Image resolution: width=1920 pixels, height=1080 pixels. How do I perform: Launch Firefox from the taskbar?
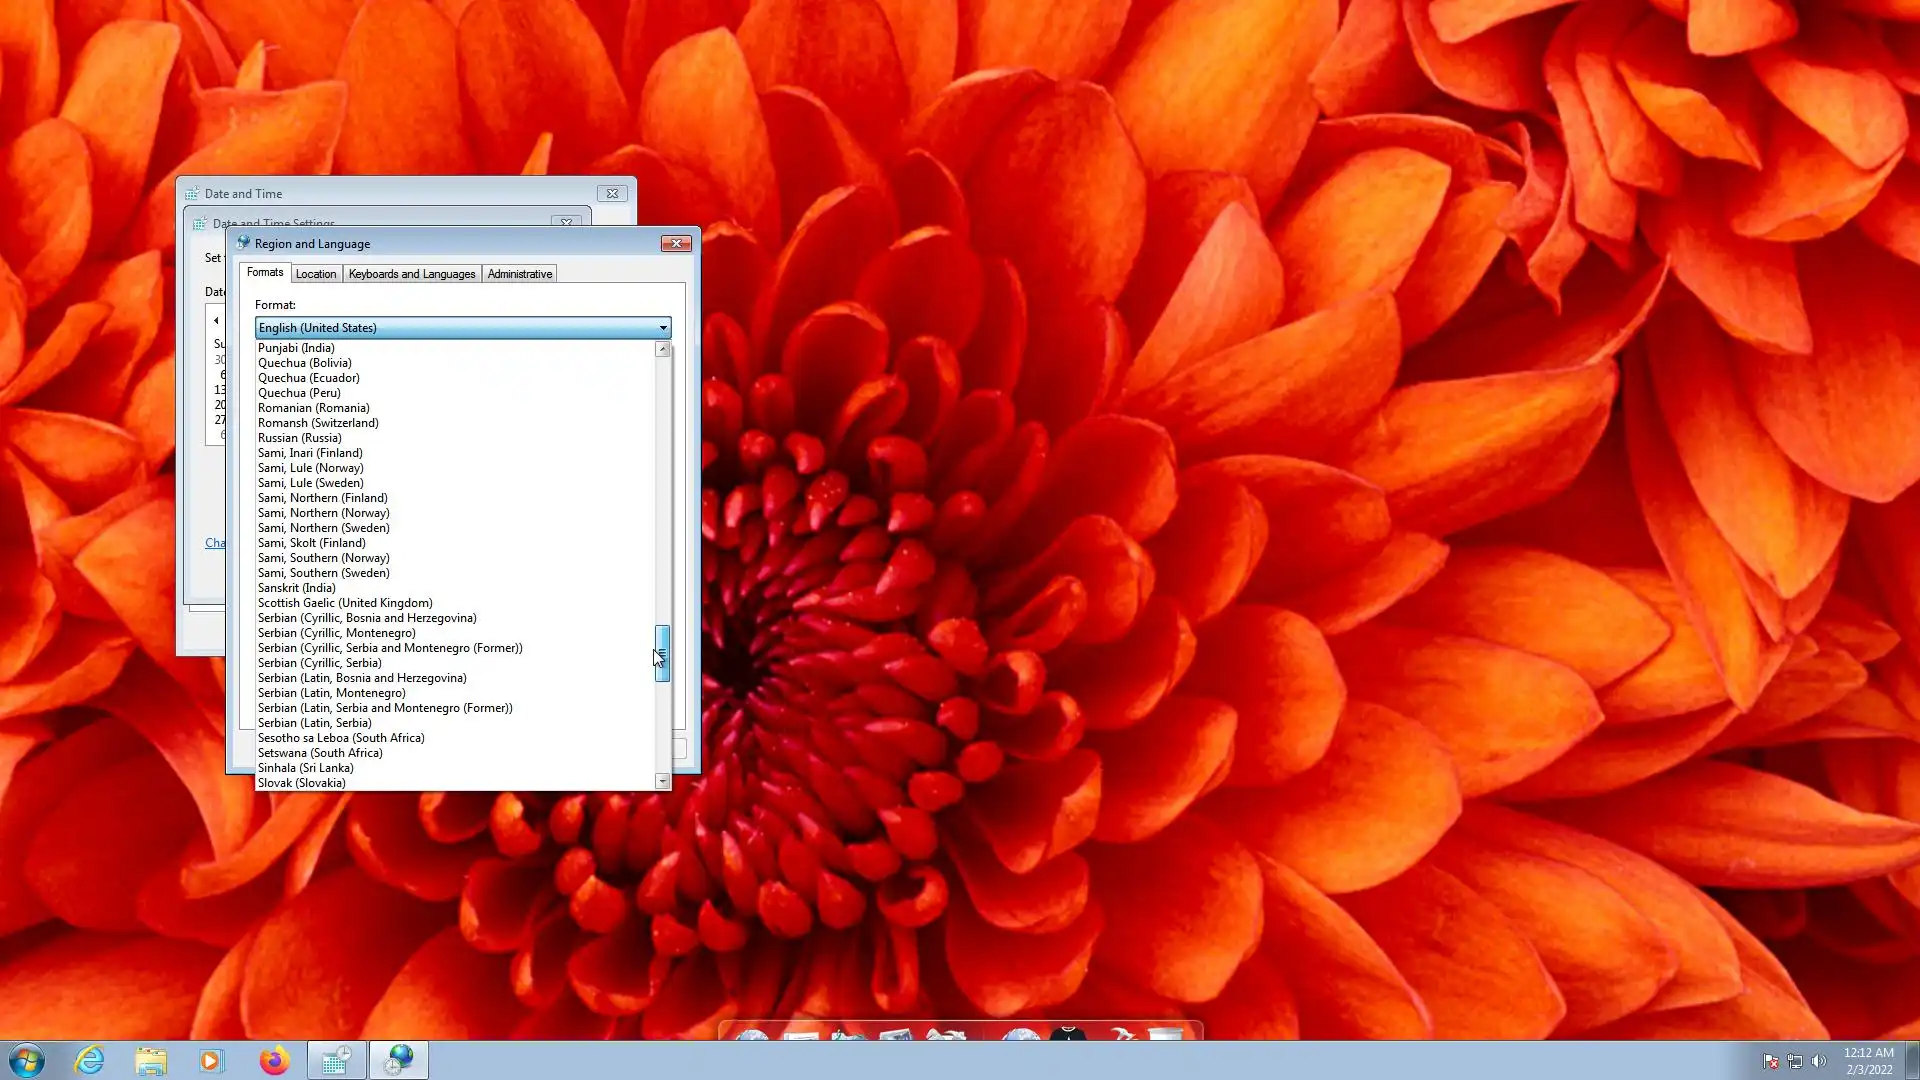[x=274, y=1060]
